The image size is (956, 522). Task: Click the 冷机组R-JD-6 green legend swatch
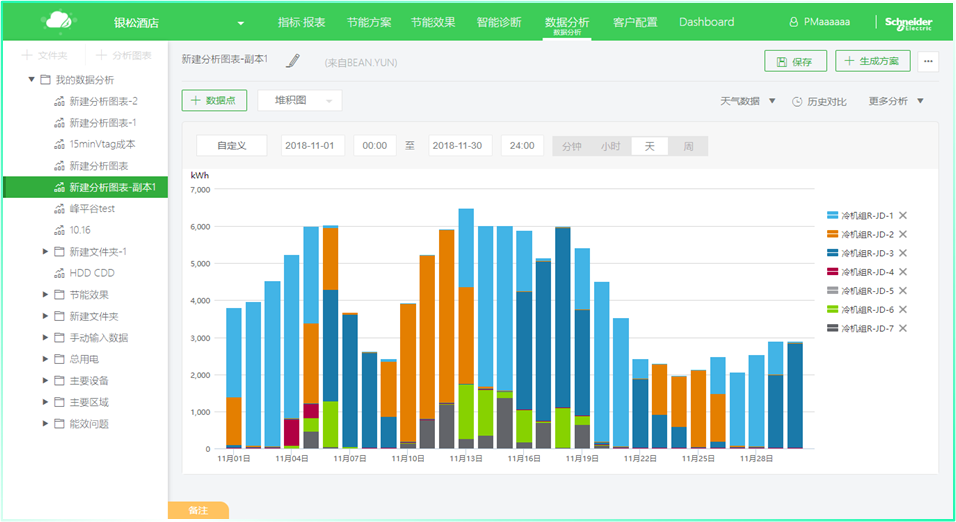(832, 310)
